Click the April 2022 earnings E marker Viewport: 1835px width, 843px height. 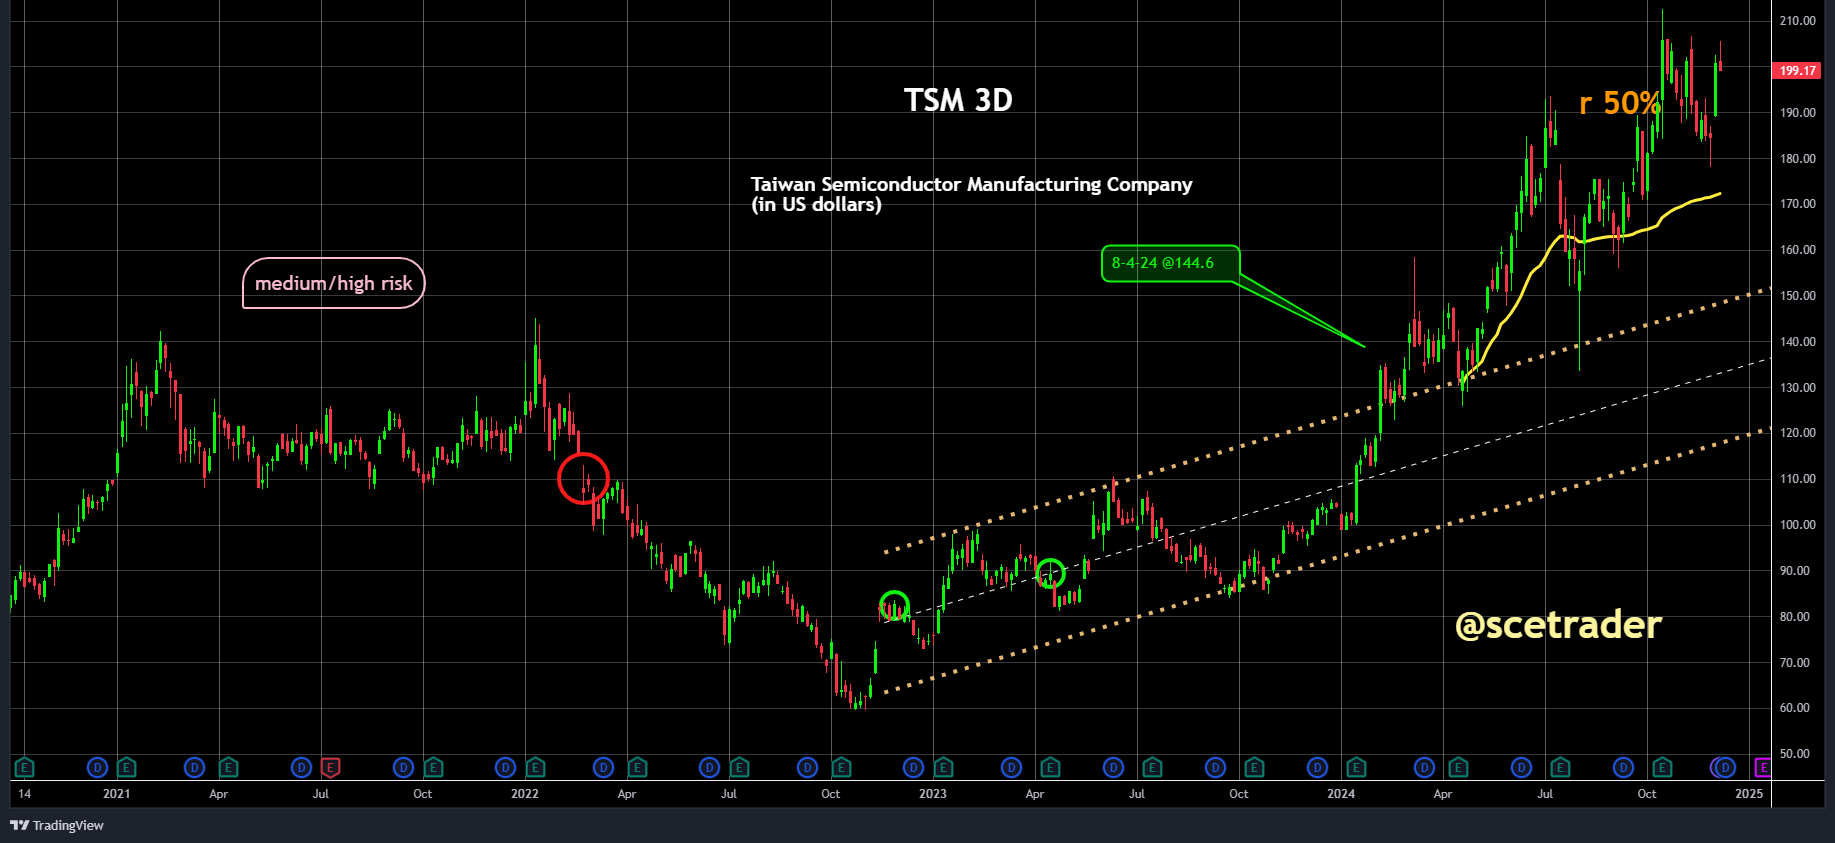pyautogui.click(x=637, y=768)
